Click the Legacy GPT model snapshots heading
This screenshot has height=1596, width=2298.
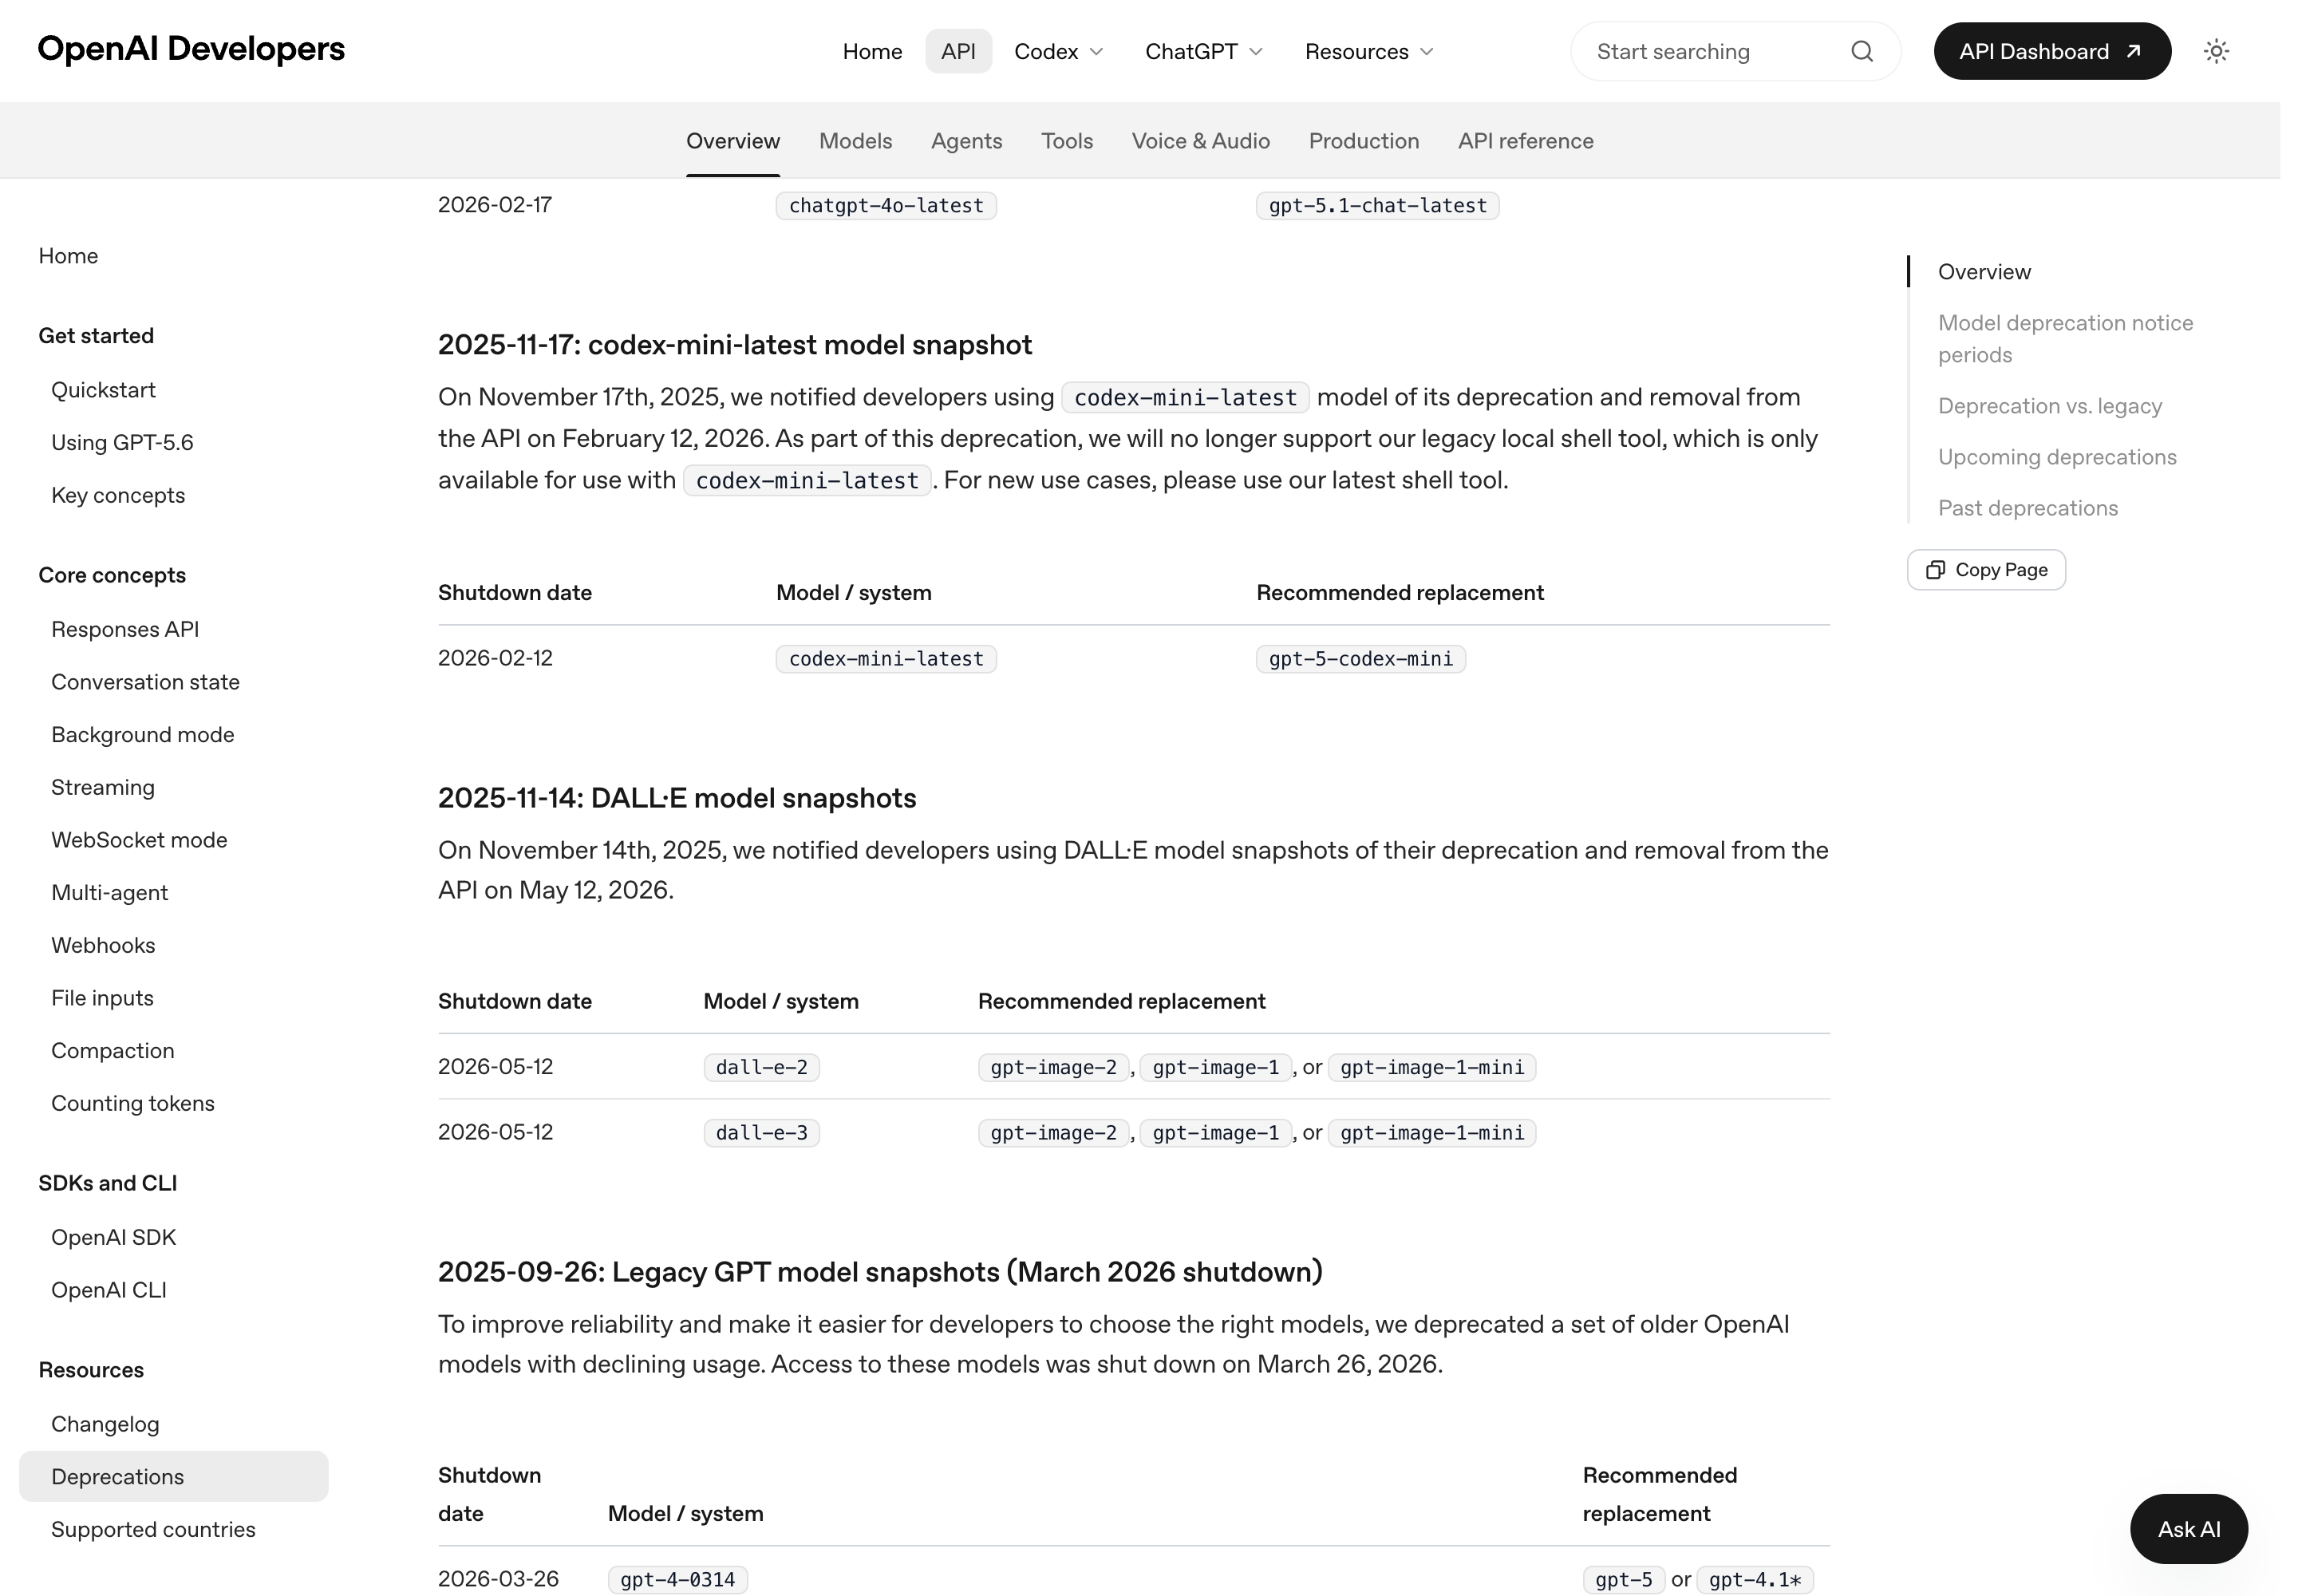[x=880, y=1272]
